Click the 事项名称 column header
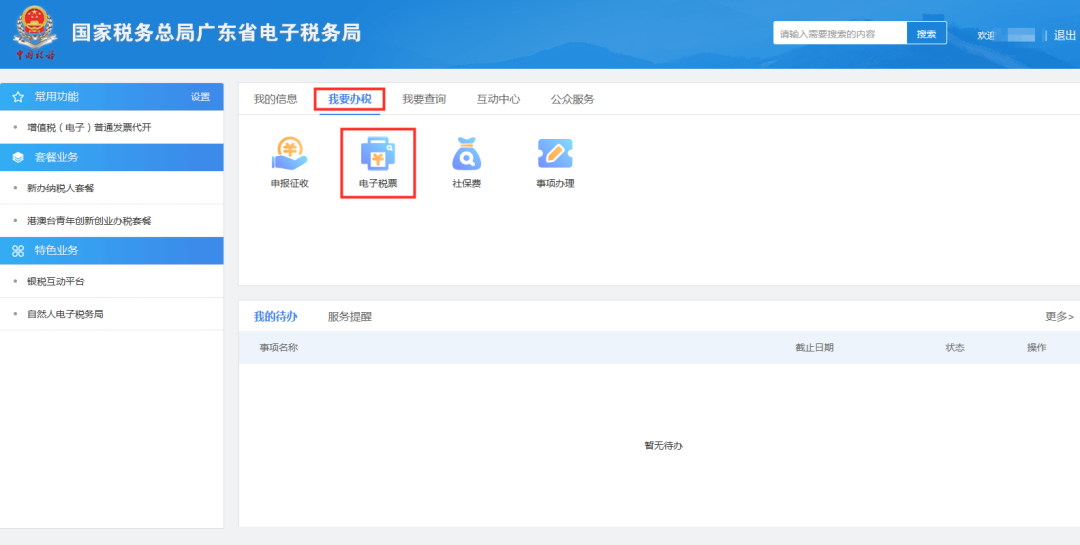The height and width of the screenshot is (545, 1080). (278, 348)
